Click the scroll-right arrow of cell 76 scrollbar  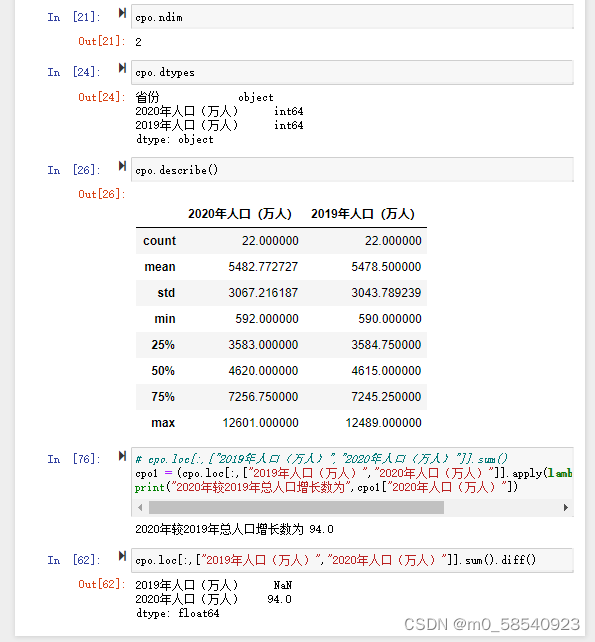coord(566,508)
